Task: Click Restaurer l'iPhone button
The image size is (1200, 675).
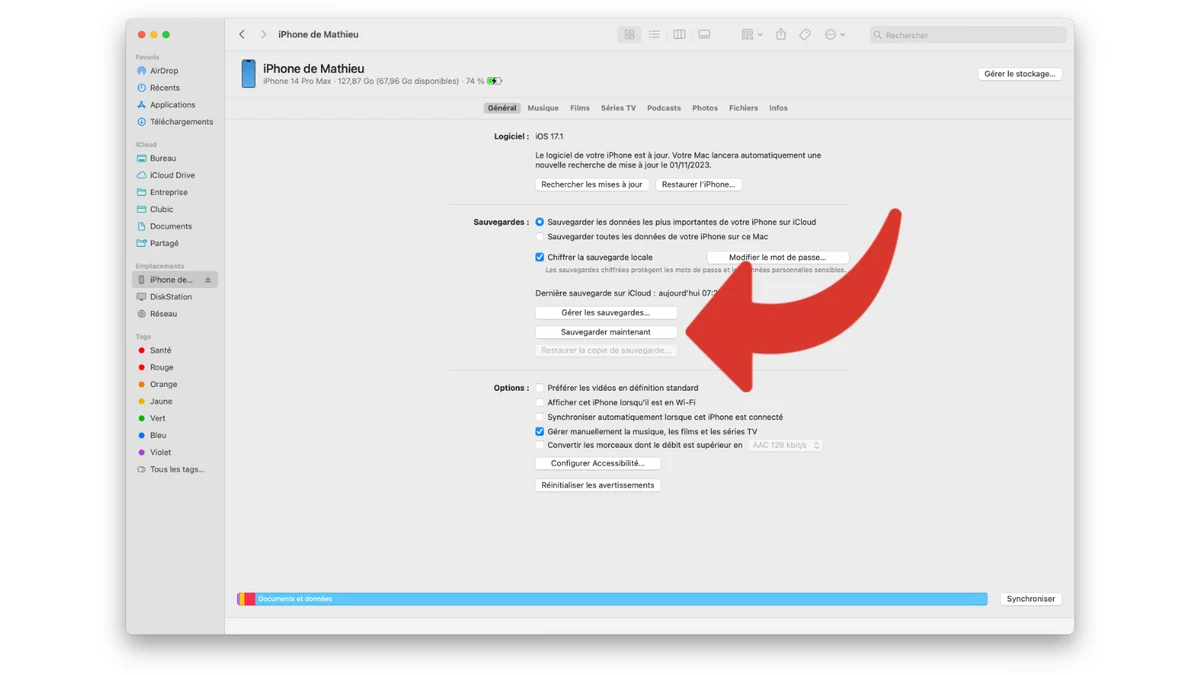Action: point(699,184)
